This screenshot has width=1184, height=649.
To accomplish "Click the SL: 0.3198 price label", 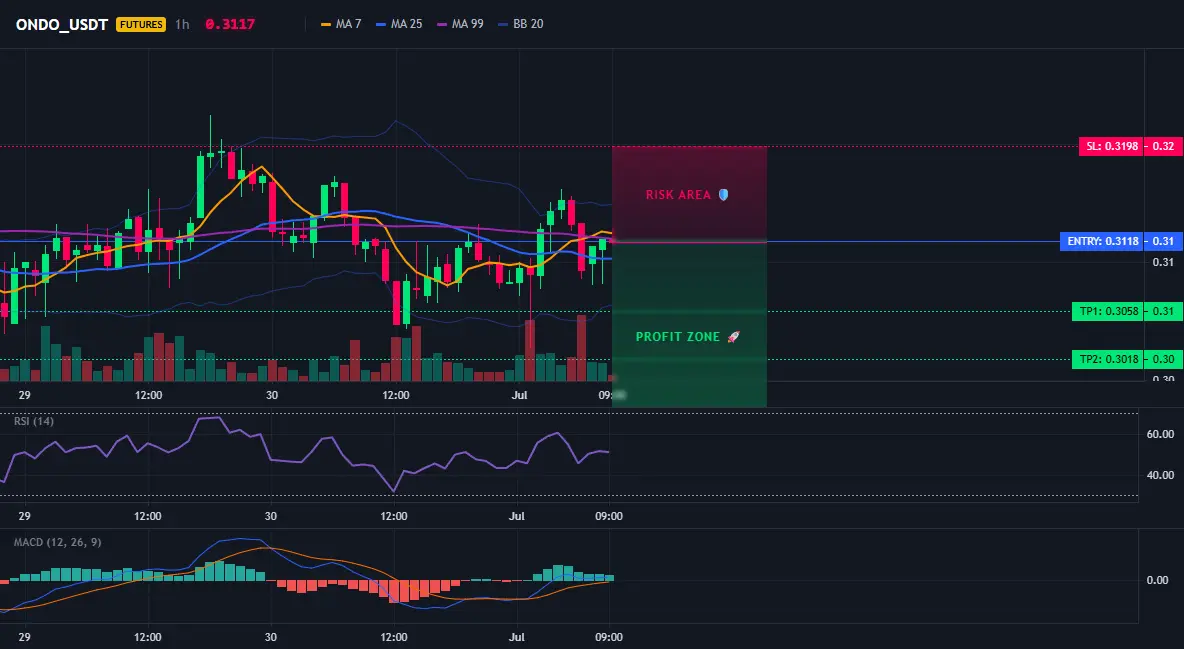I will pyautogui.click(x=1111, y=147).
